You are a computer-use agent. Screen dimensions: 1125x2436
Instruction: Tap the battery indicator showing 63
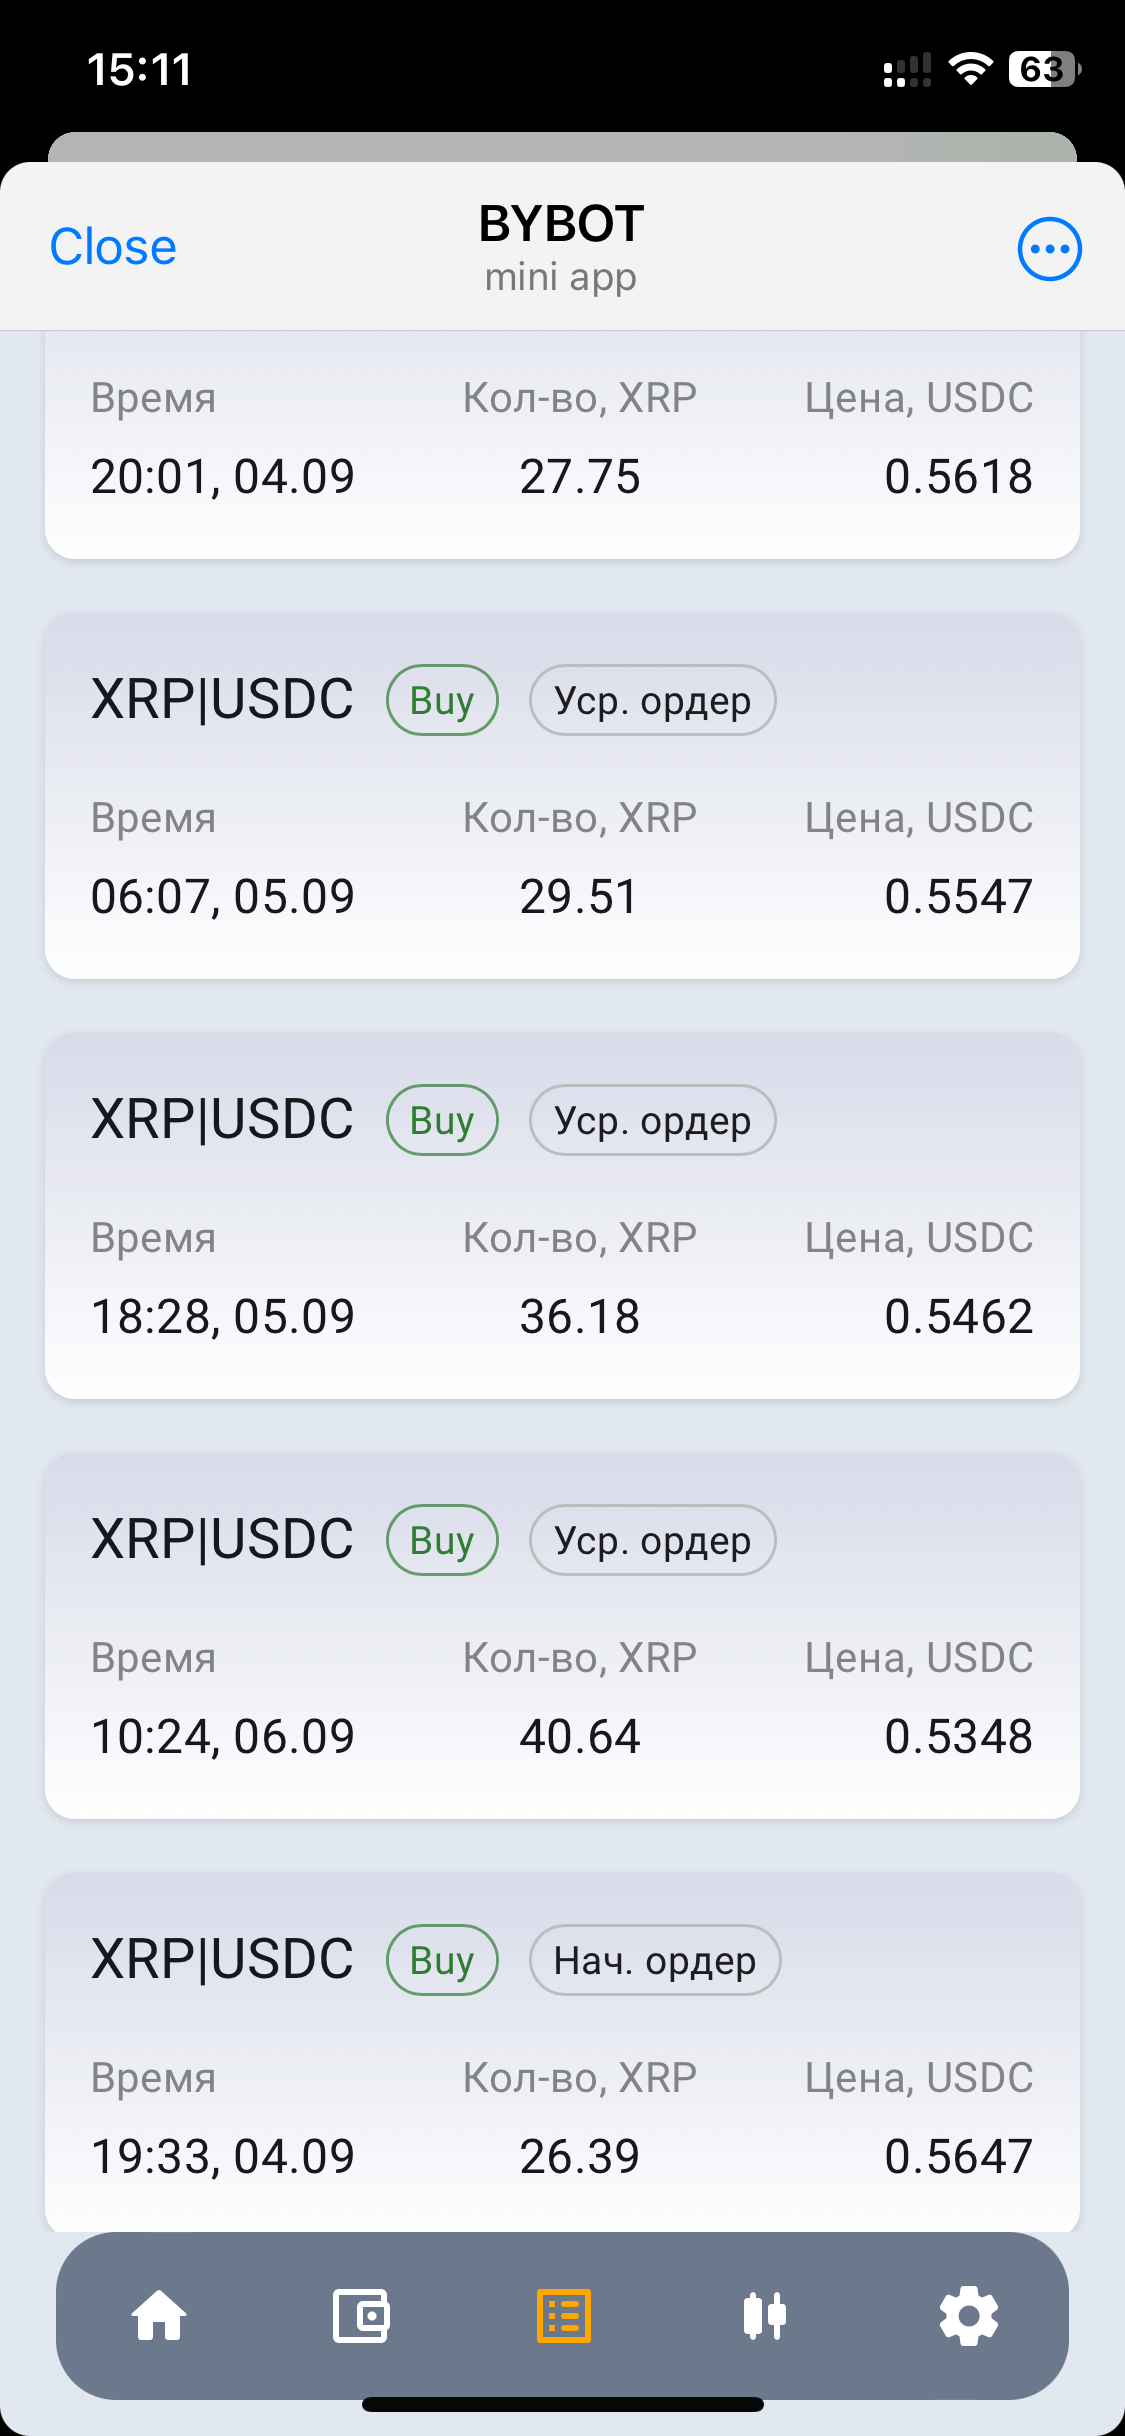tap(1044, 69)
